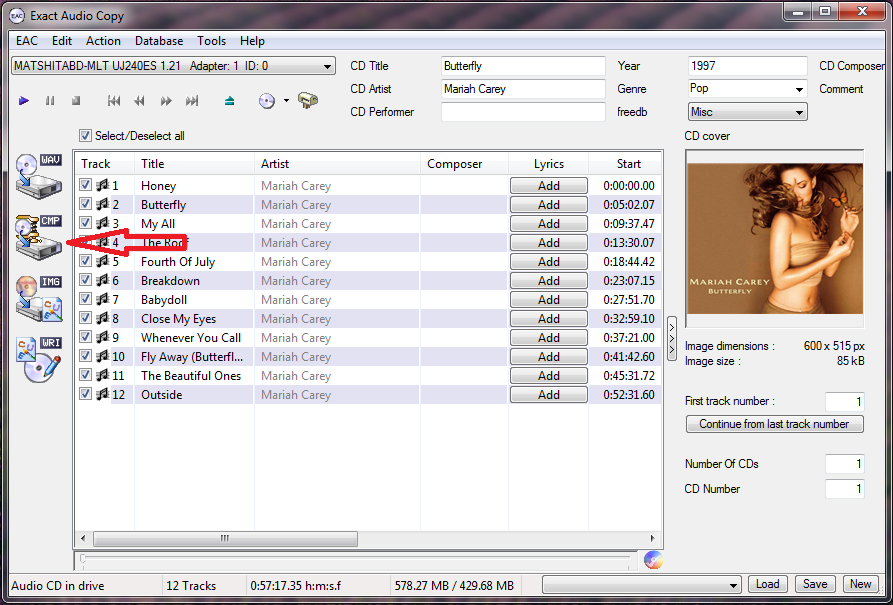Image resolution: width=893 pixels, height=605 pixels.
Task: Open dropdown arrow next to disc icon
Action: tap(286, 101)
